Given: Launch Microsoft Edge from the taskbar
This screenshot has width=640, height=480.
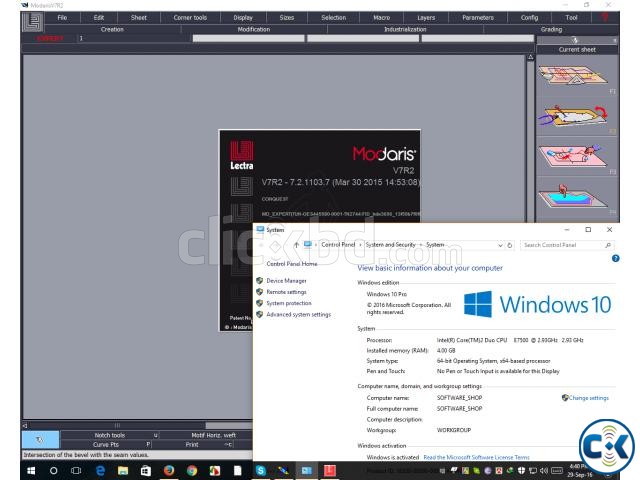Looking at the screenshot, I should pyautogui.click(x=100, y=470).
